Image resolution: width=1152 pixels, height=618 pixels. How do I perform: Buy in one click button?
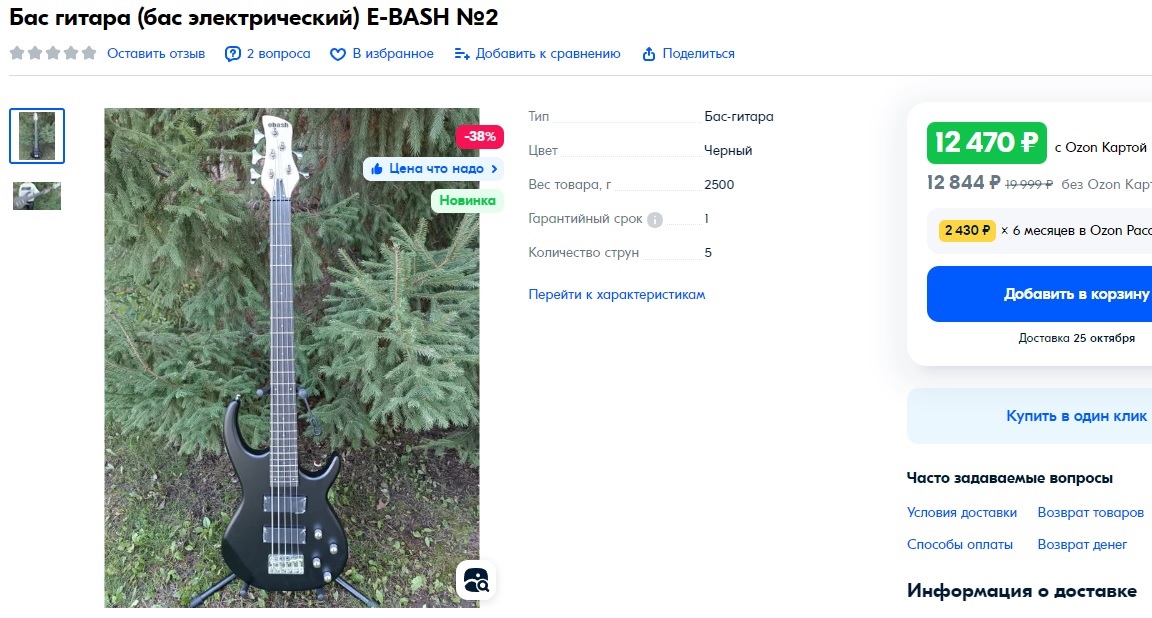coord(1029,416)
